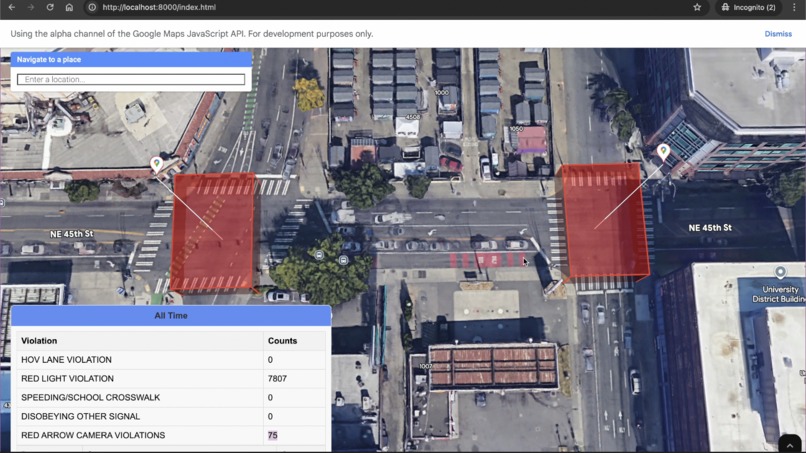Dismiss the Google Maps API notice
Screen dimensions: 806x453
click(x=778, y=34)
